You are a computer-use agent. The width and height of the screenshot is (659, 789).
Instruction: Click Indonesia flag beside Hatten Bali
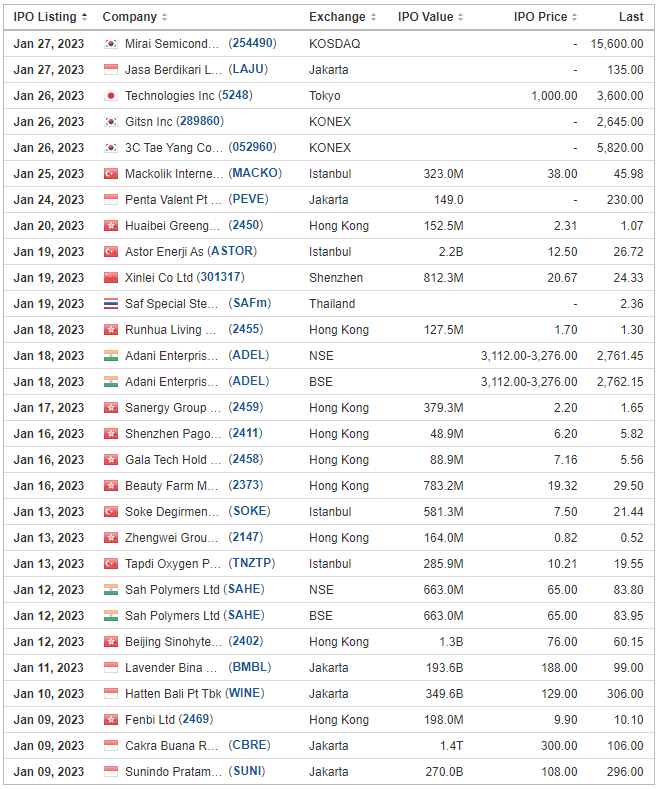111,694
